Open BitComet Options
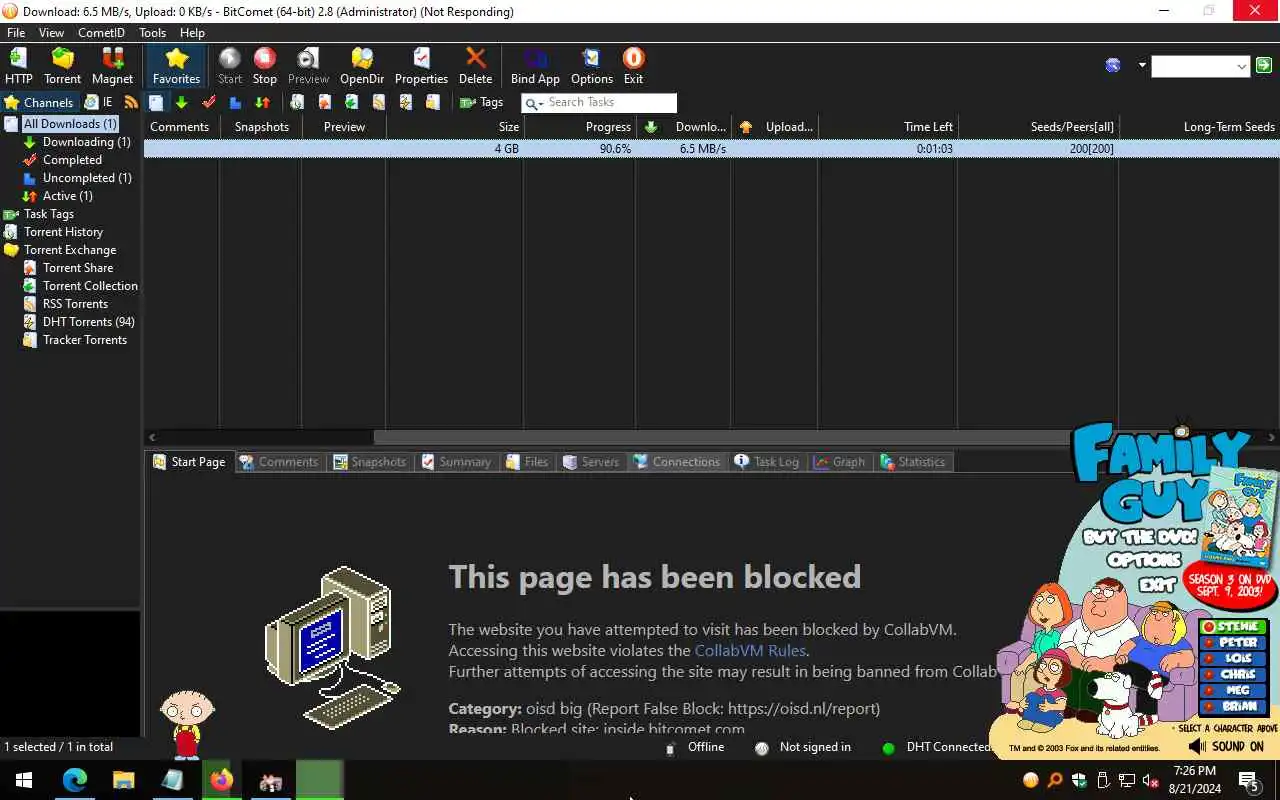 [x=592, y=66]
